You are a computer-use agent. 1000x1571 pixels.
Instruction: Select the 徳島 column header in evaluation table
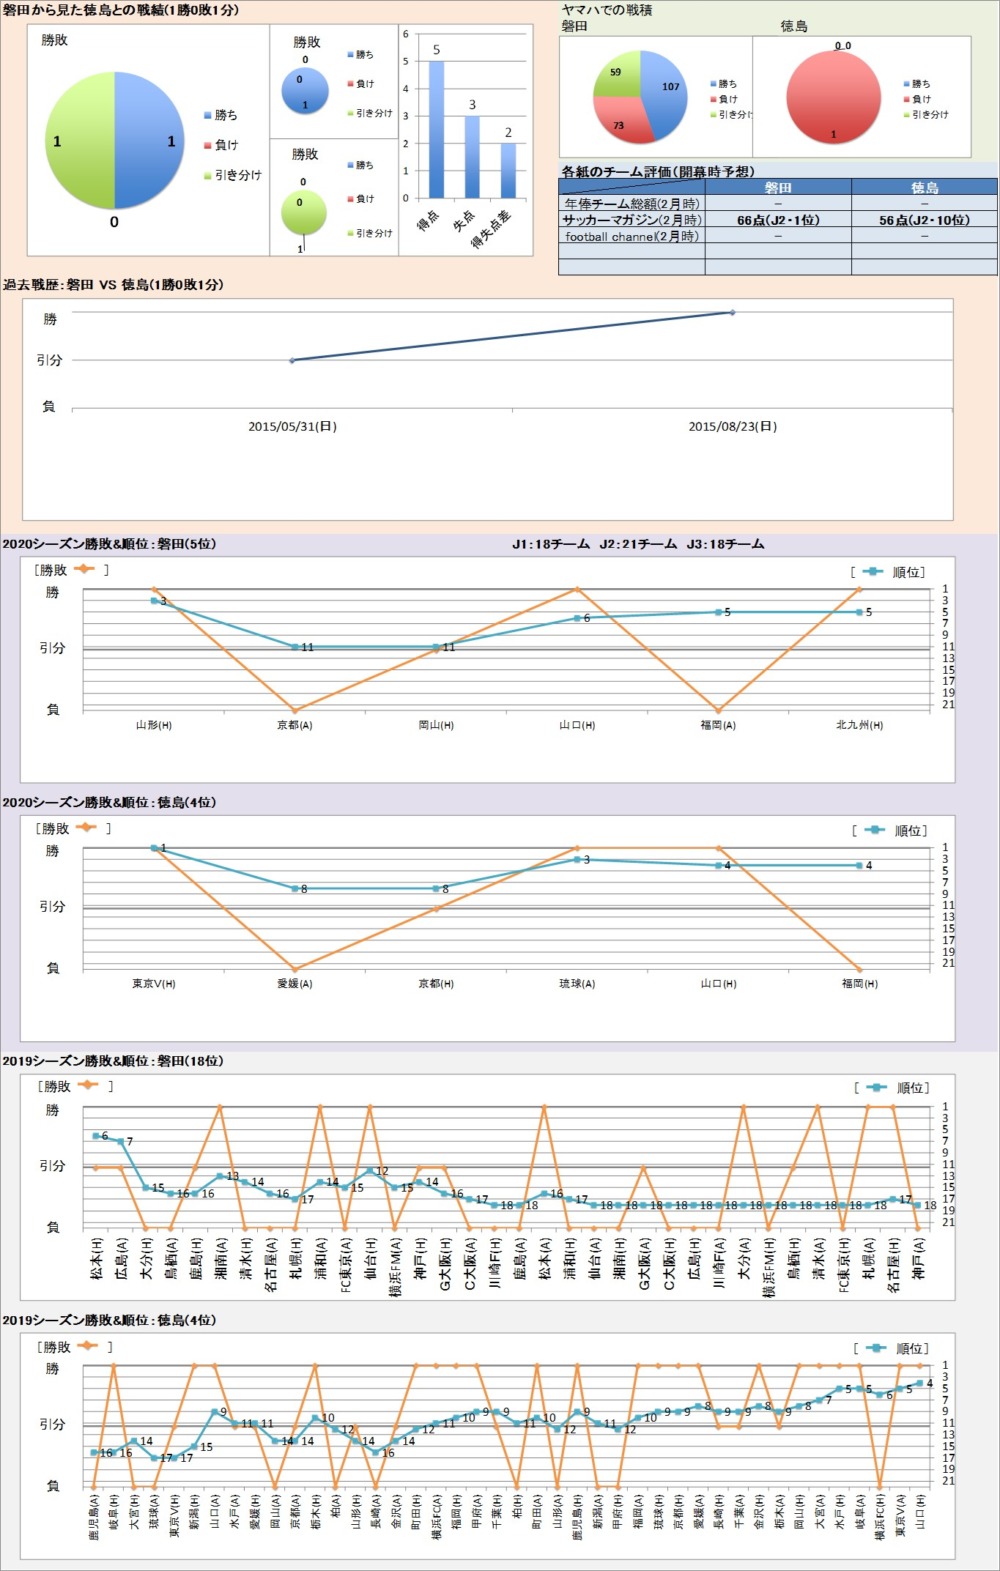(x=924, y=187)
